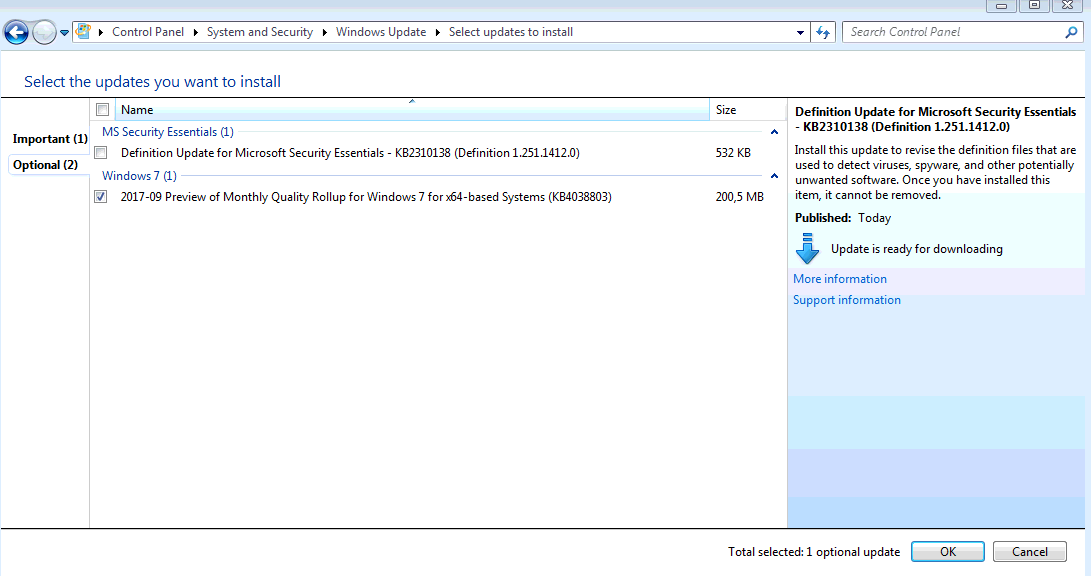Refresh the address bar with the refresh icon
The height and width of the screenshot is (576, 1091).
[823, 32]
